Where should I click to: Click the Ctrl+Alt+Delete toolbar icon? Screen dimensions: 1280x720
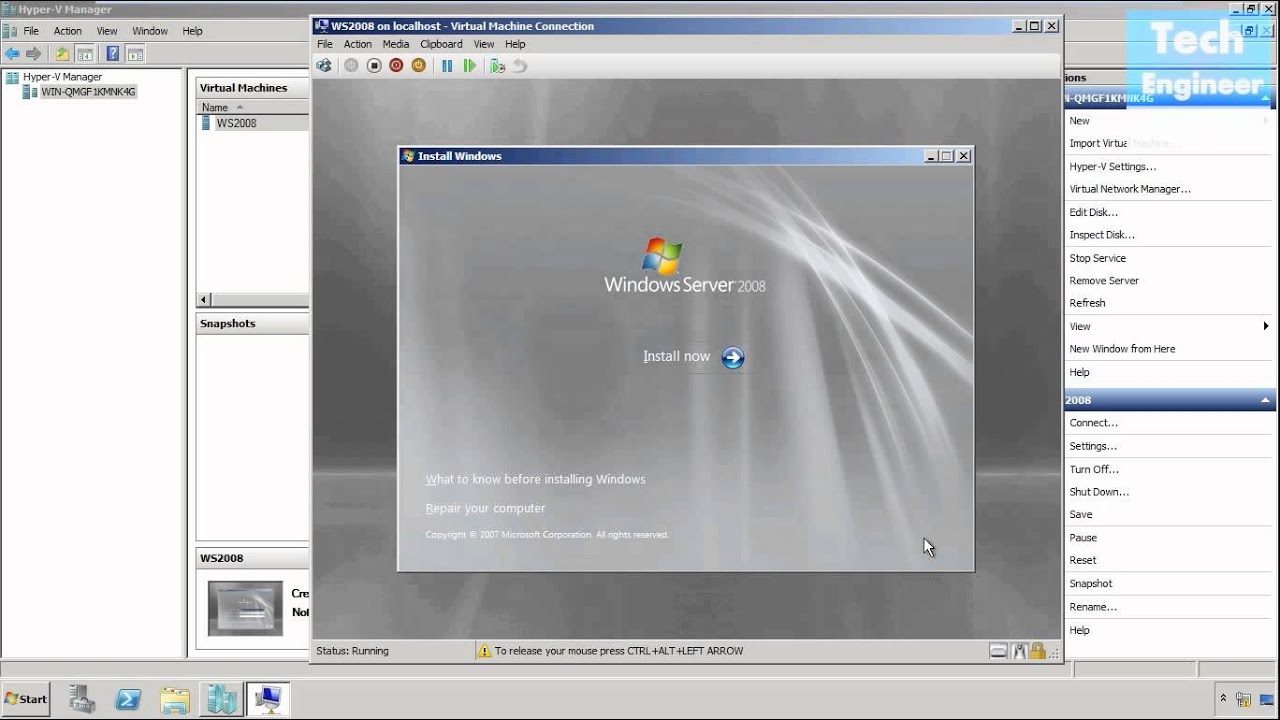(324, 66)
